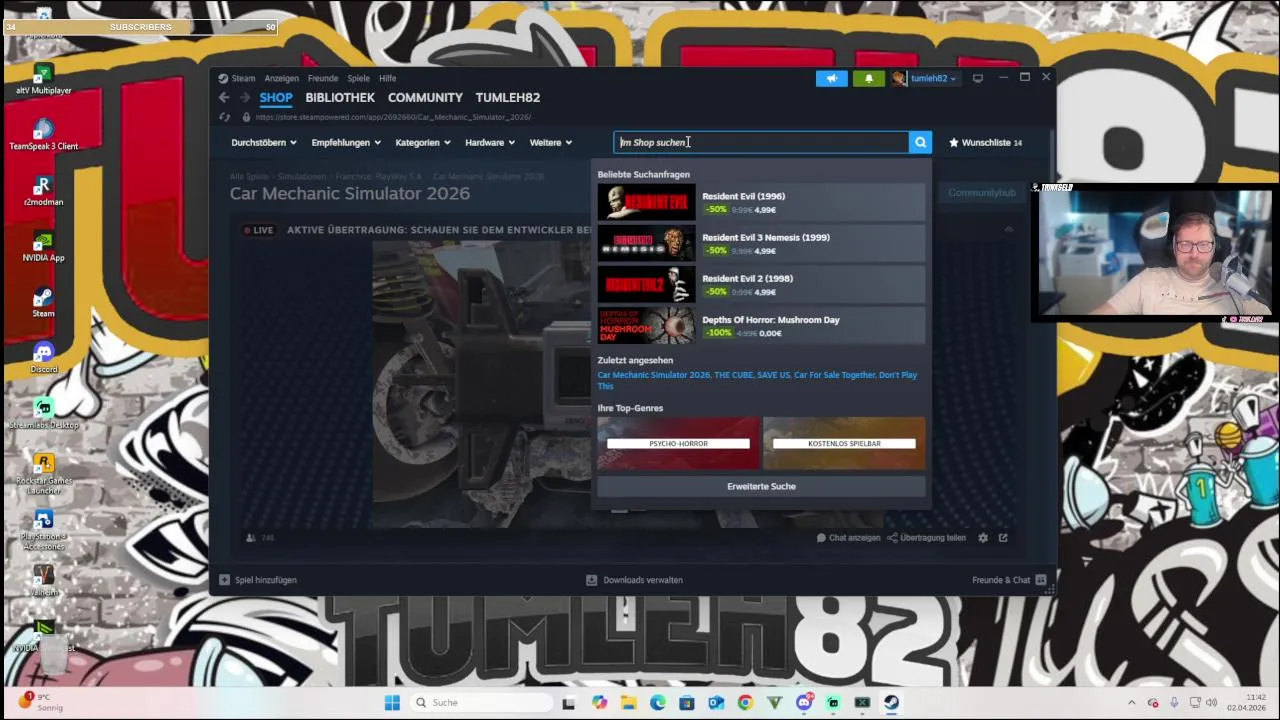Image resolution: width=1280 pixels, height=720 pixels.
Task: Click Chat anzeigen
Action: point(848,538)
